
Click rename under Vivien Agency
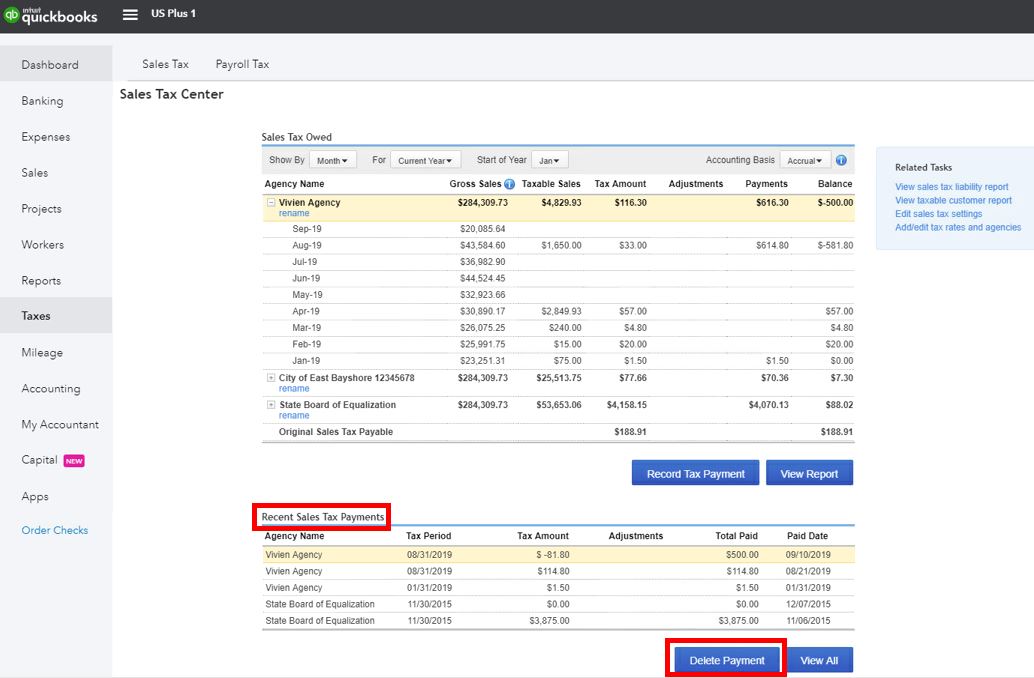[x=293, y=213]
